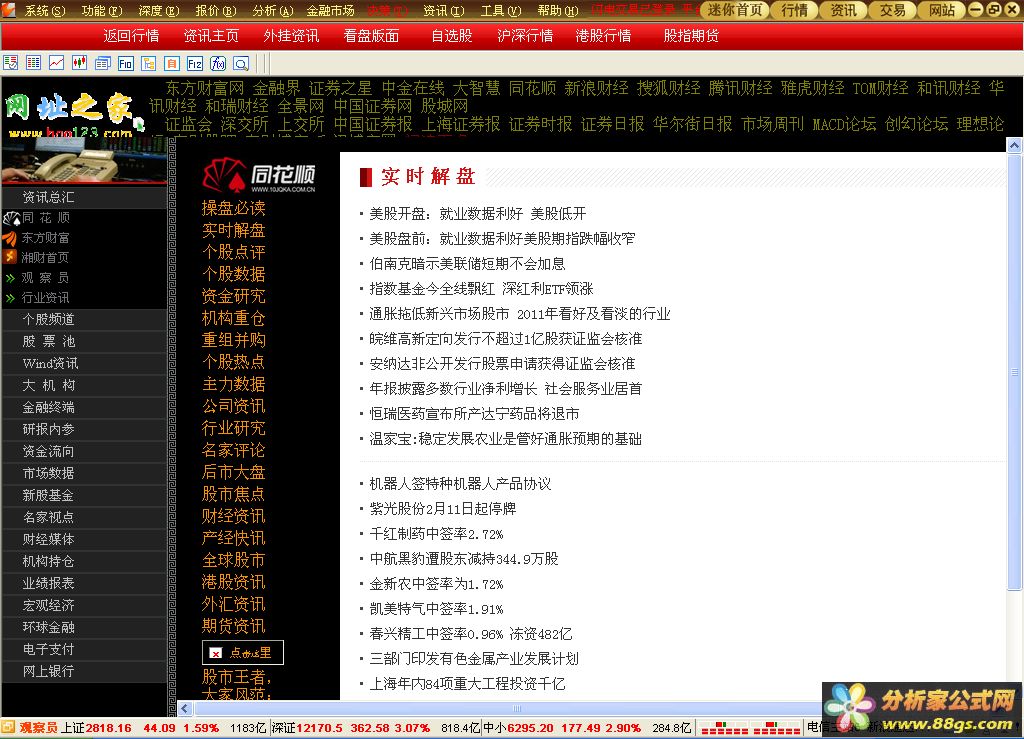
Task: Open 港股行情 in the red navigation bar
Action: tap(603, 36)
